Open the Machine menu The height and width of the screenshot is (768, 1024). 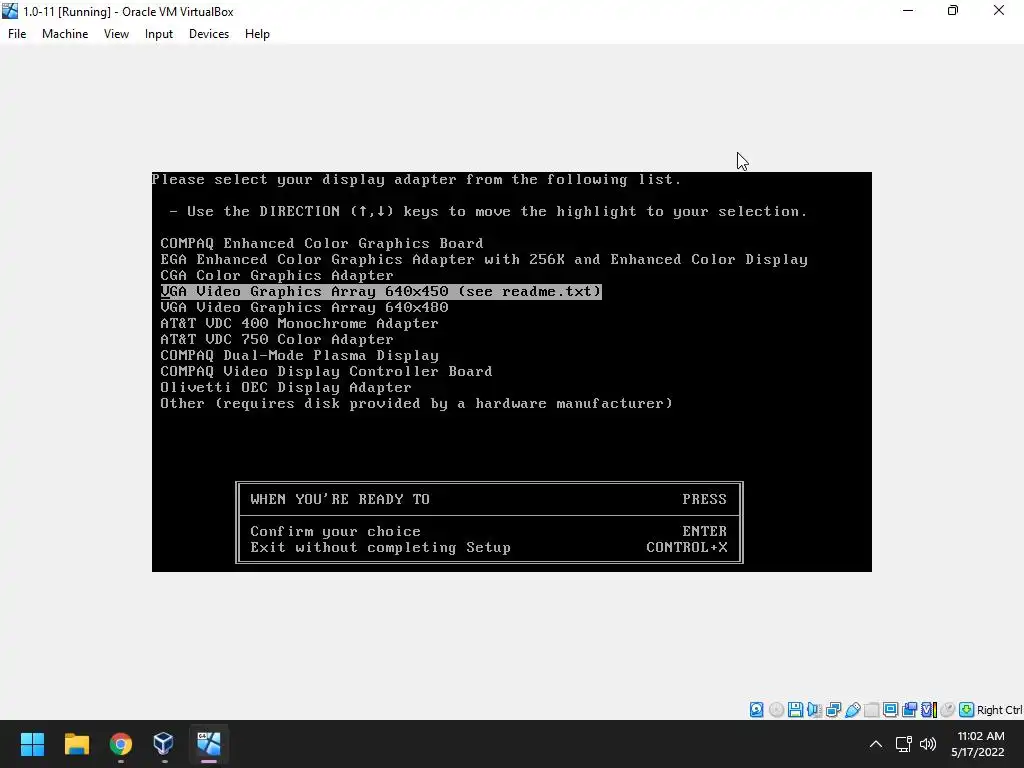[65, 34]
